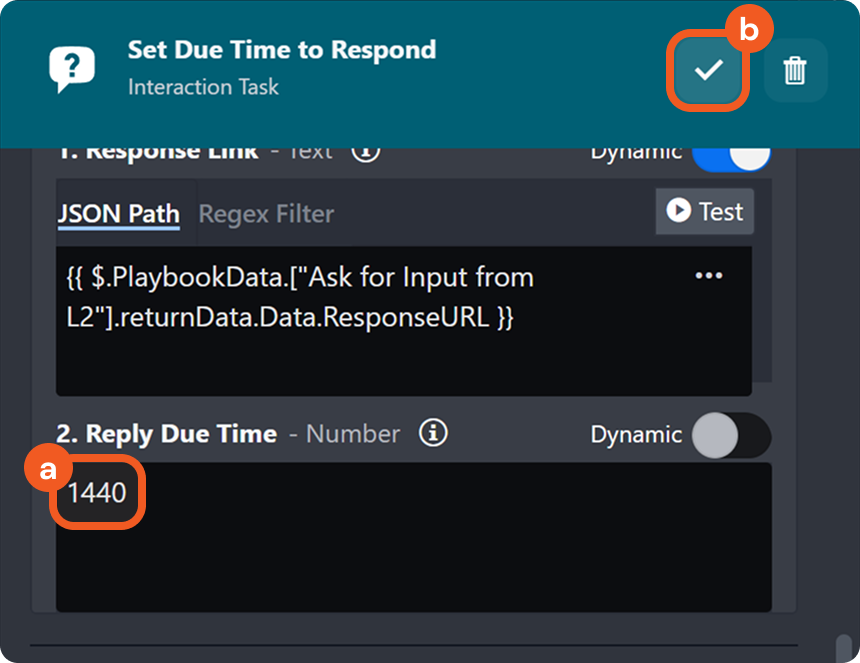Select the 'Set Due Time to Respond' title

pyautogui.click(x=281, y=50)
